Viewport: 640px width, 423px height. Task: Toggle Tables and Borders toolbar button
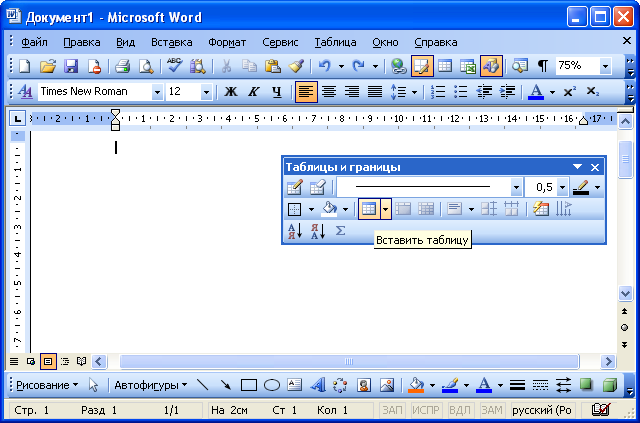pos(422,66)
